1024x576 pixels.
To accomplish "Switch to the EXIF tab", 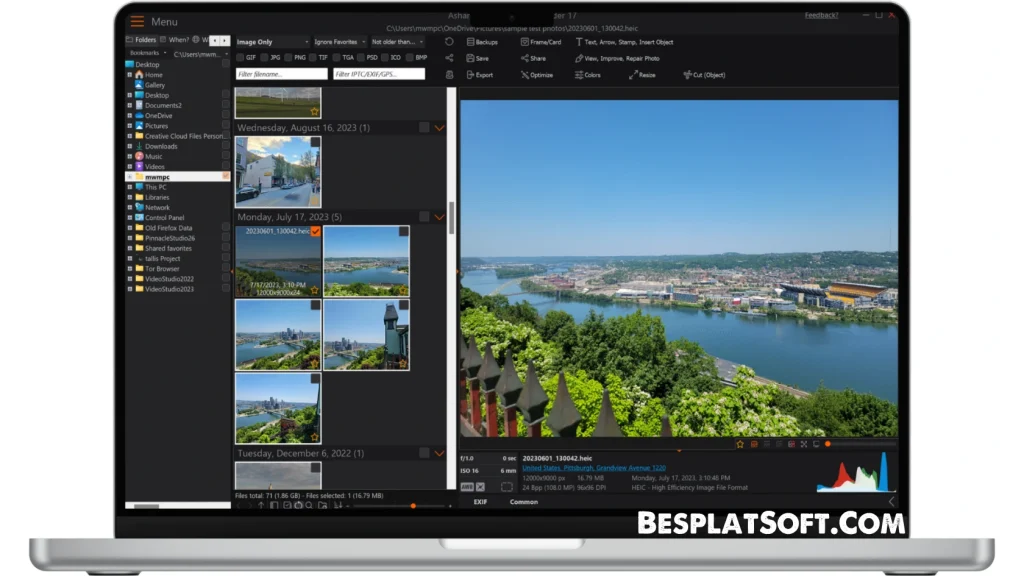I will pyautogui.click(x=480, y=502).
